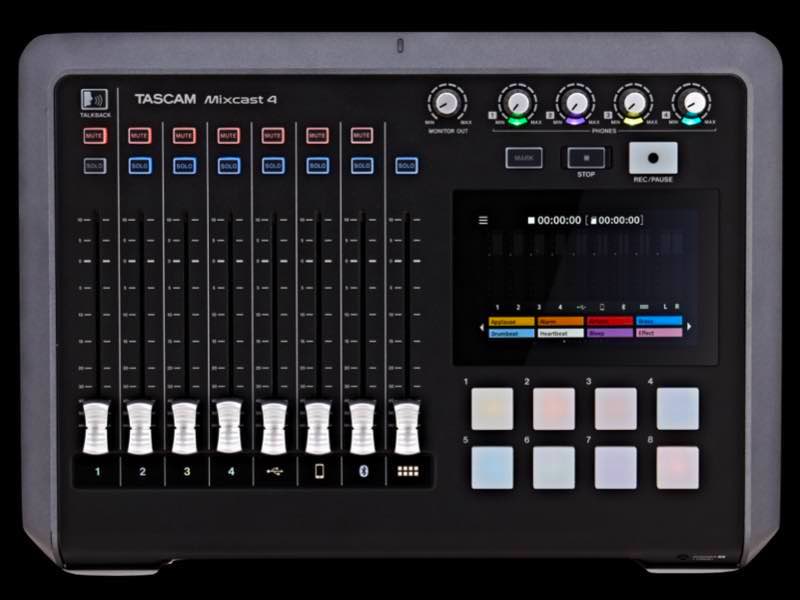Mute the smartphone channel
This screenshot has height=600, width=800.
317,136
